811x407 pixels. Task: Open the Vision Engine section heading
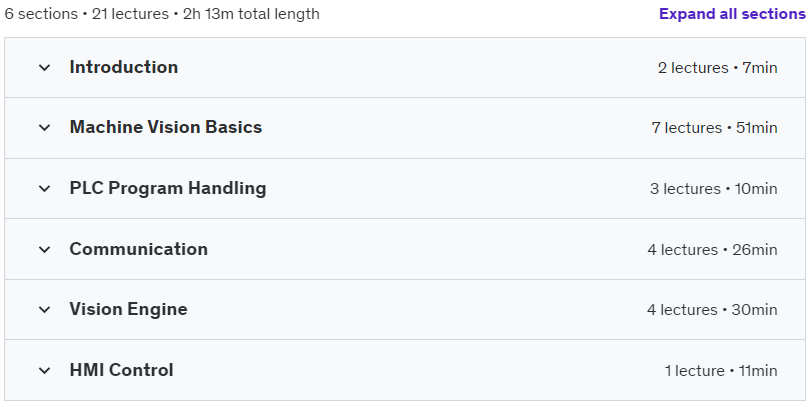coord(128,309)
